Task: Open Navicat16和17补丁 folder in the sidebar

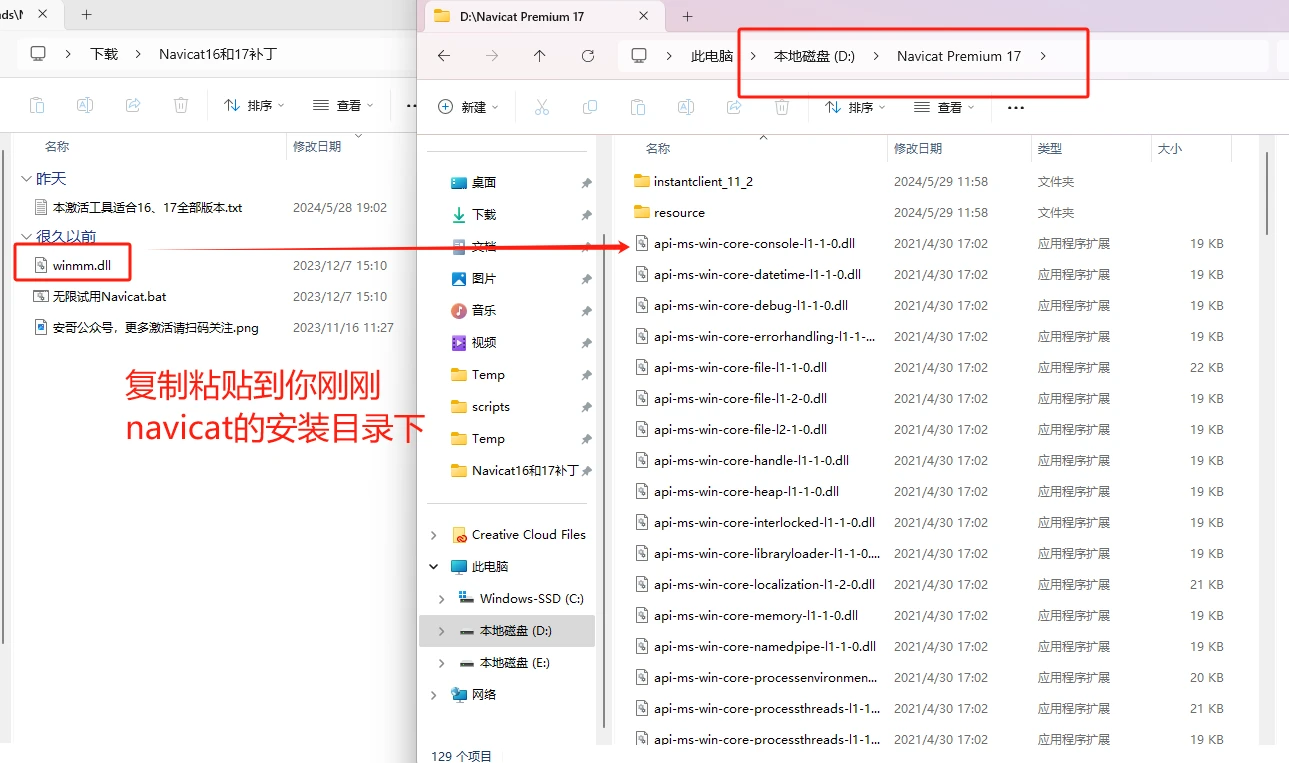Action: [525, 471]
